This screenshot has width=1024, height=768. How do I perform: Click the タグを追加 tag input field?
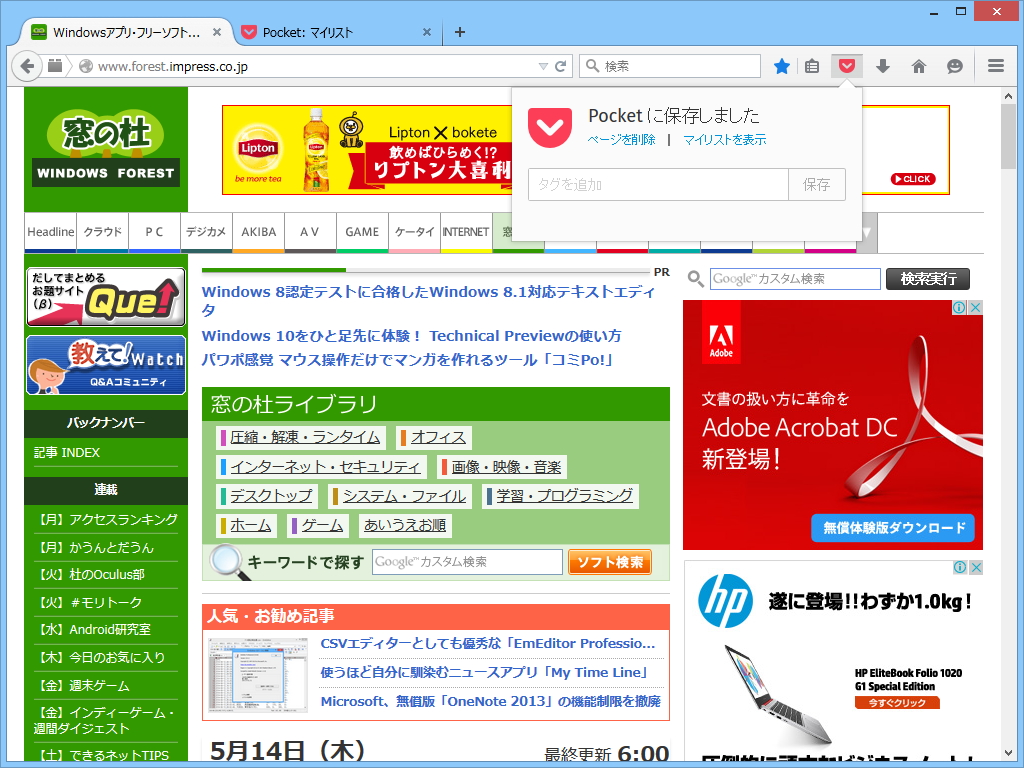(657, 184)
